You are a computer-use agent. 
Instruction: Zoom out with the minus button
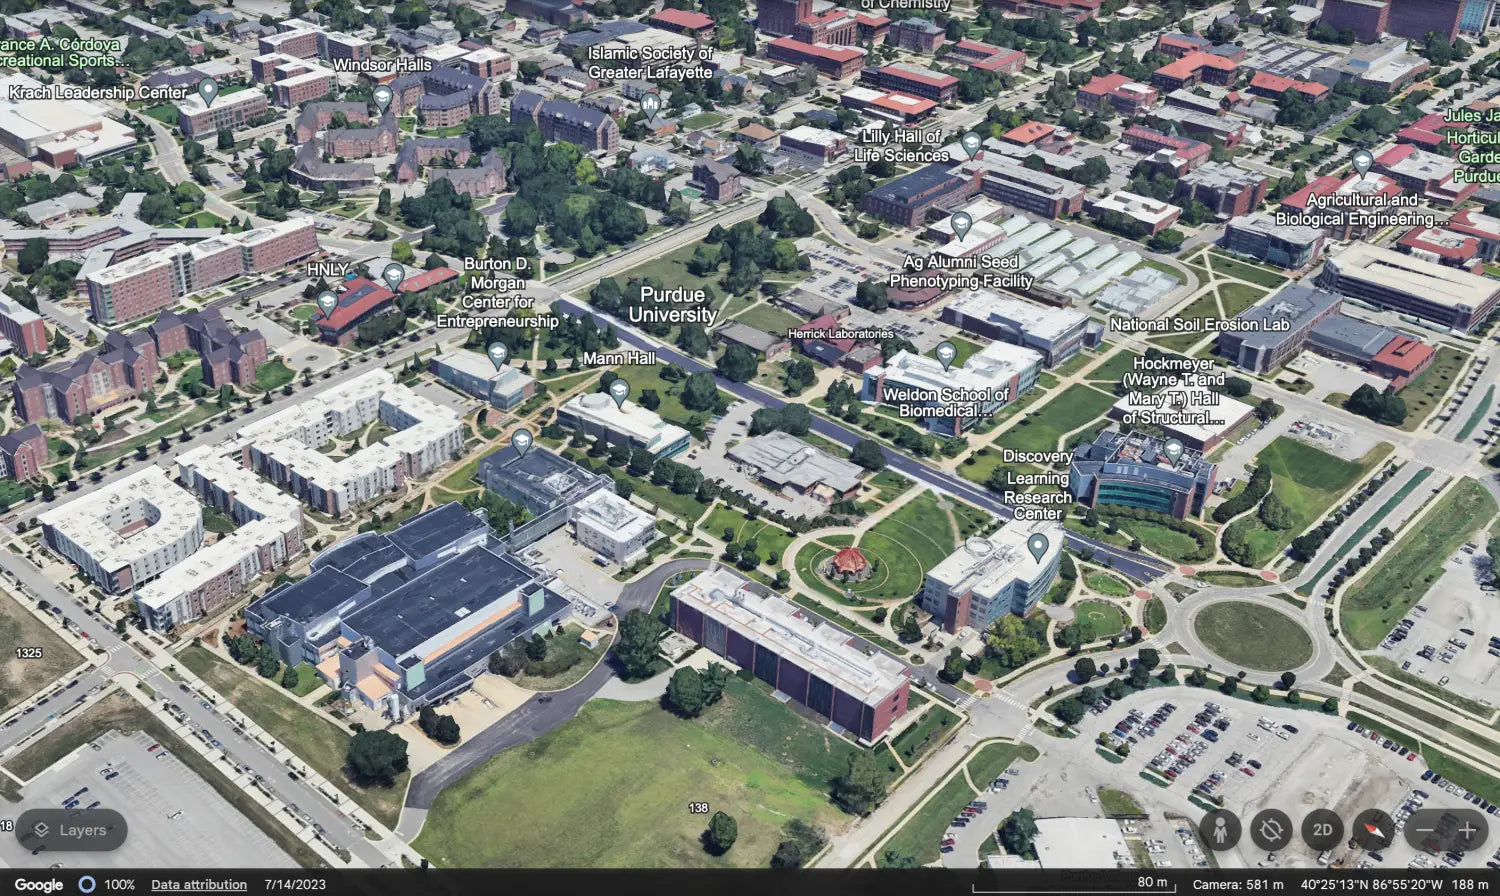point(1425,830)
